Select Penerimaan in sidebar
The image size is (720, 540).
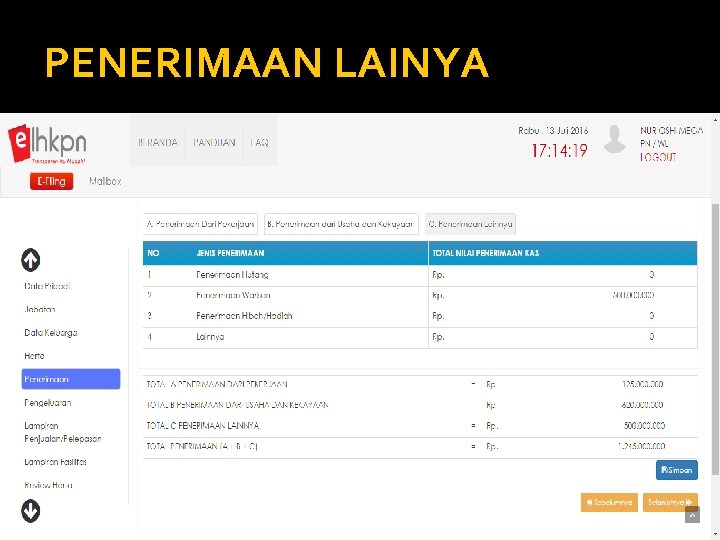[71, 379]
